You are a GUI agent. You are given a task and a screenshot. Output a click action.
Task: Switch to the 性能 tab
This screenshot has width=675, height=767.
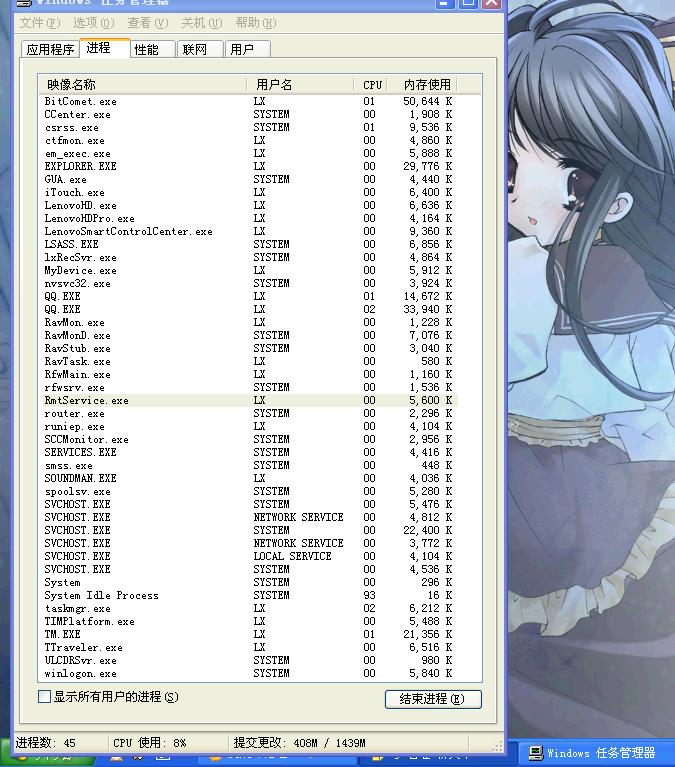pyautogui.click(x=152, y=49)
